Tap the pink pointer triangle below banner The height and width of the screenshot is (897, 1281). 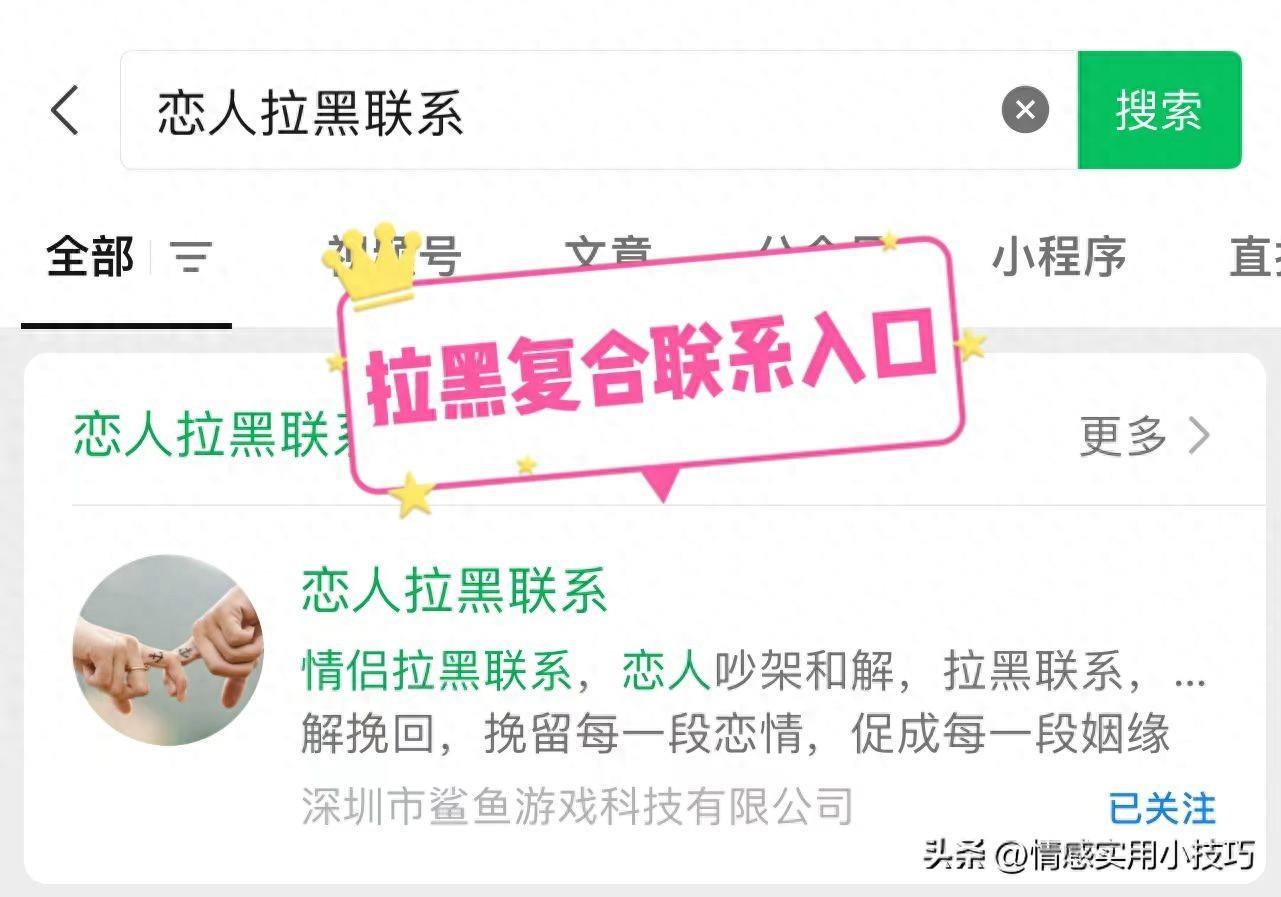pos(660,485)
